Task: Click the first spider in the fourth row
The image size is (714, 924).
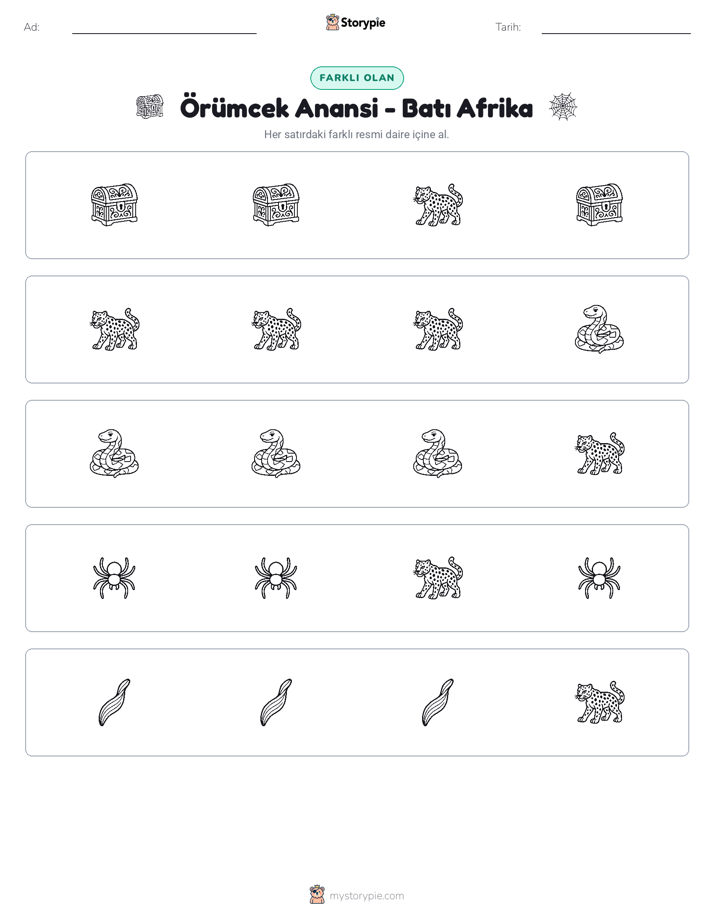Action: [114, 578]
